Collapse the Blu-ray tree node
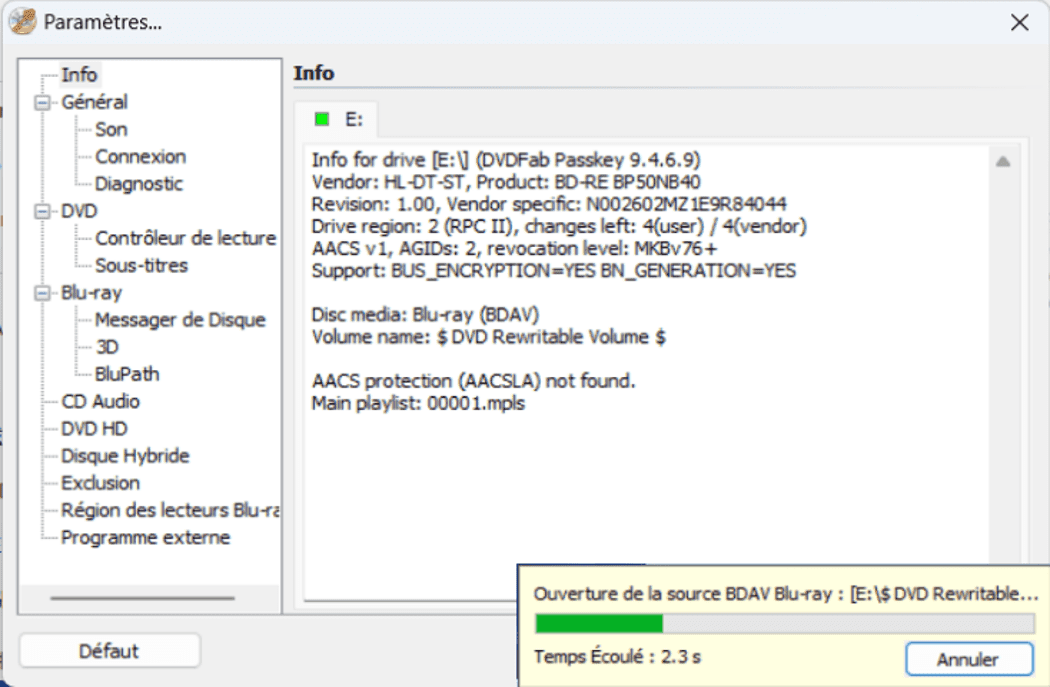Screen dimensions: 1050x687 point(42,293)
